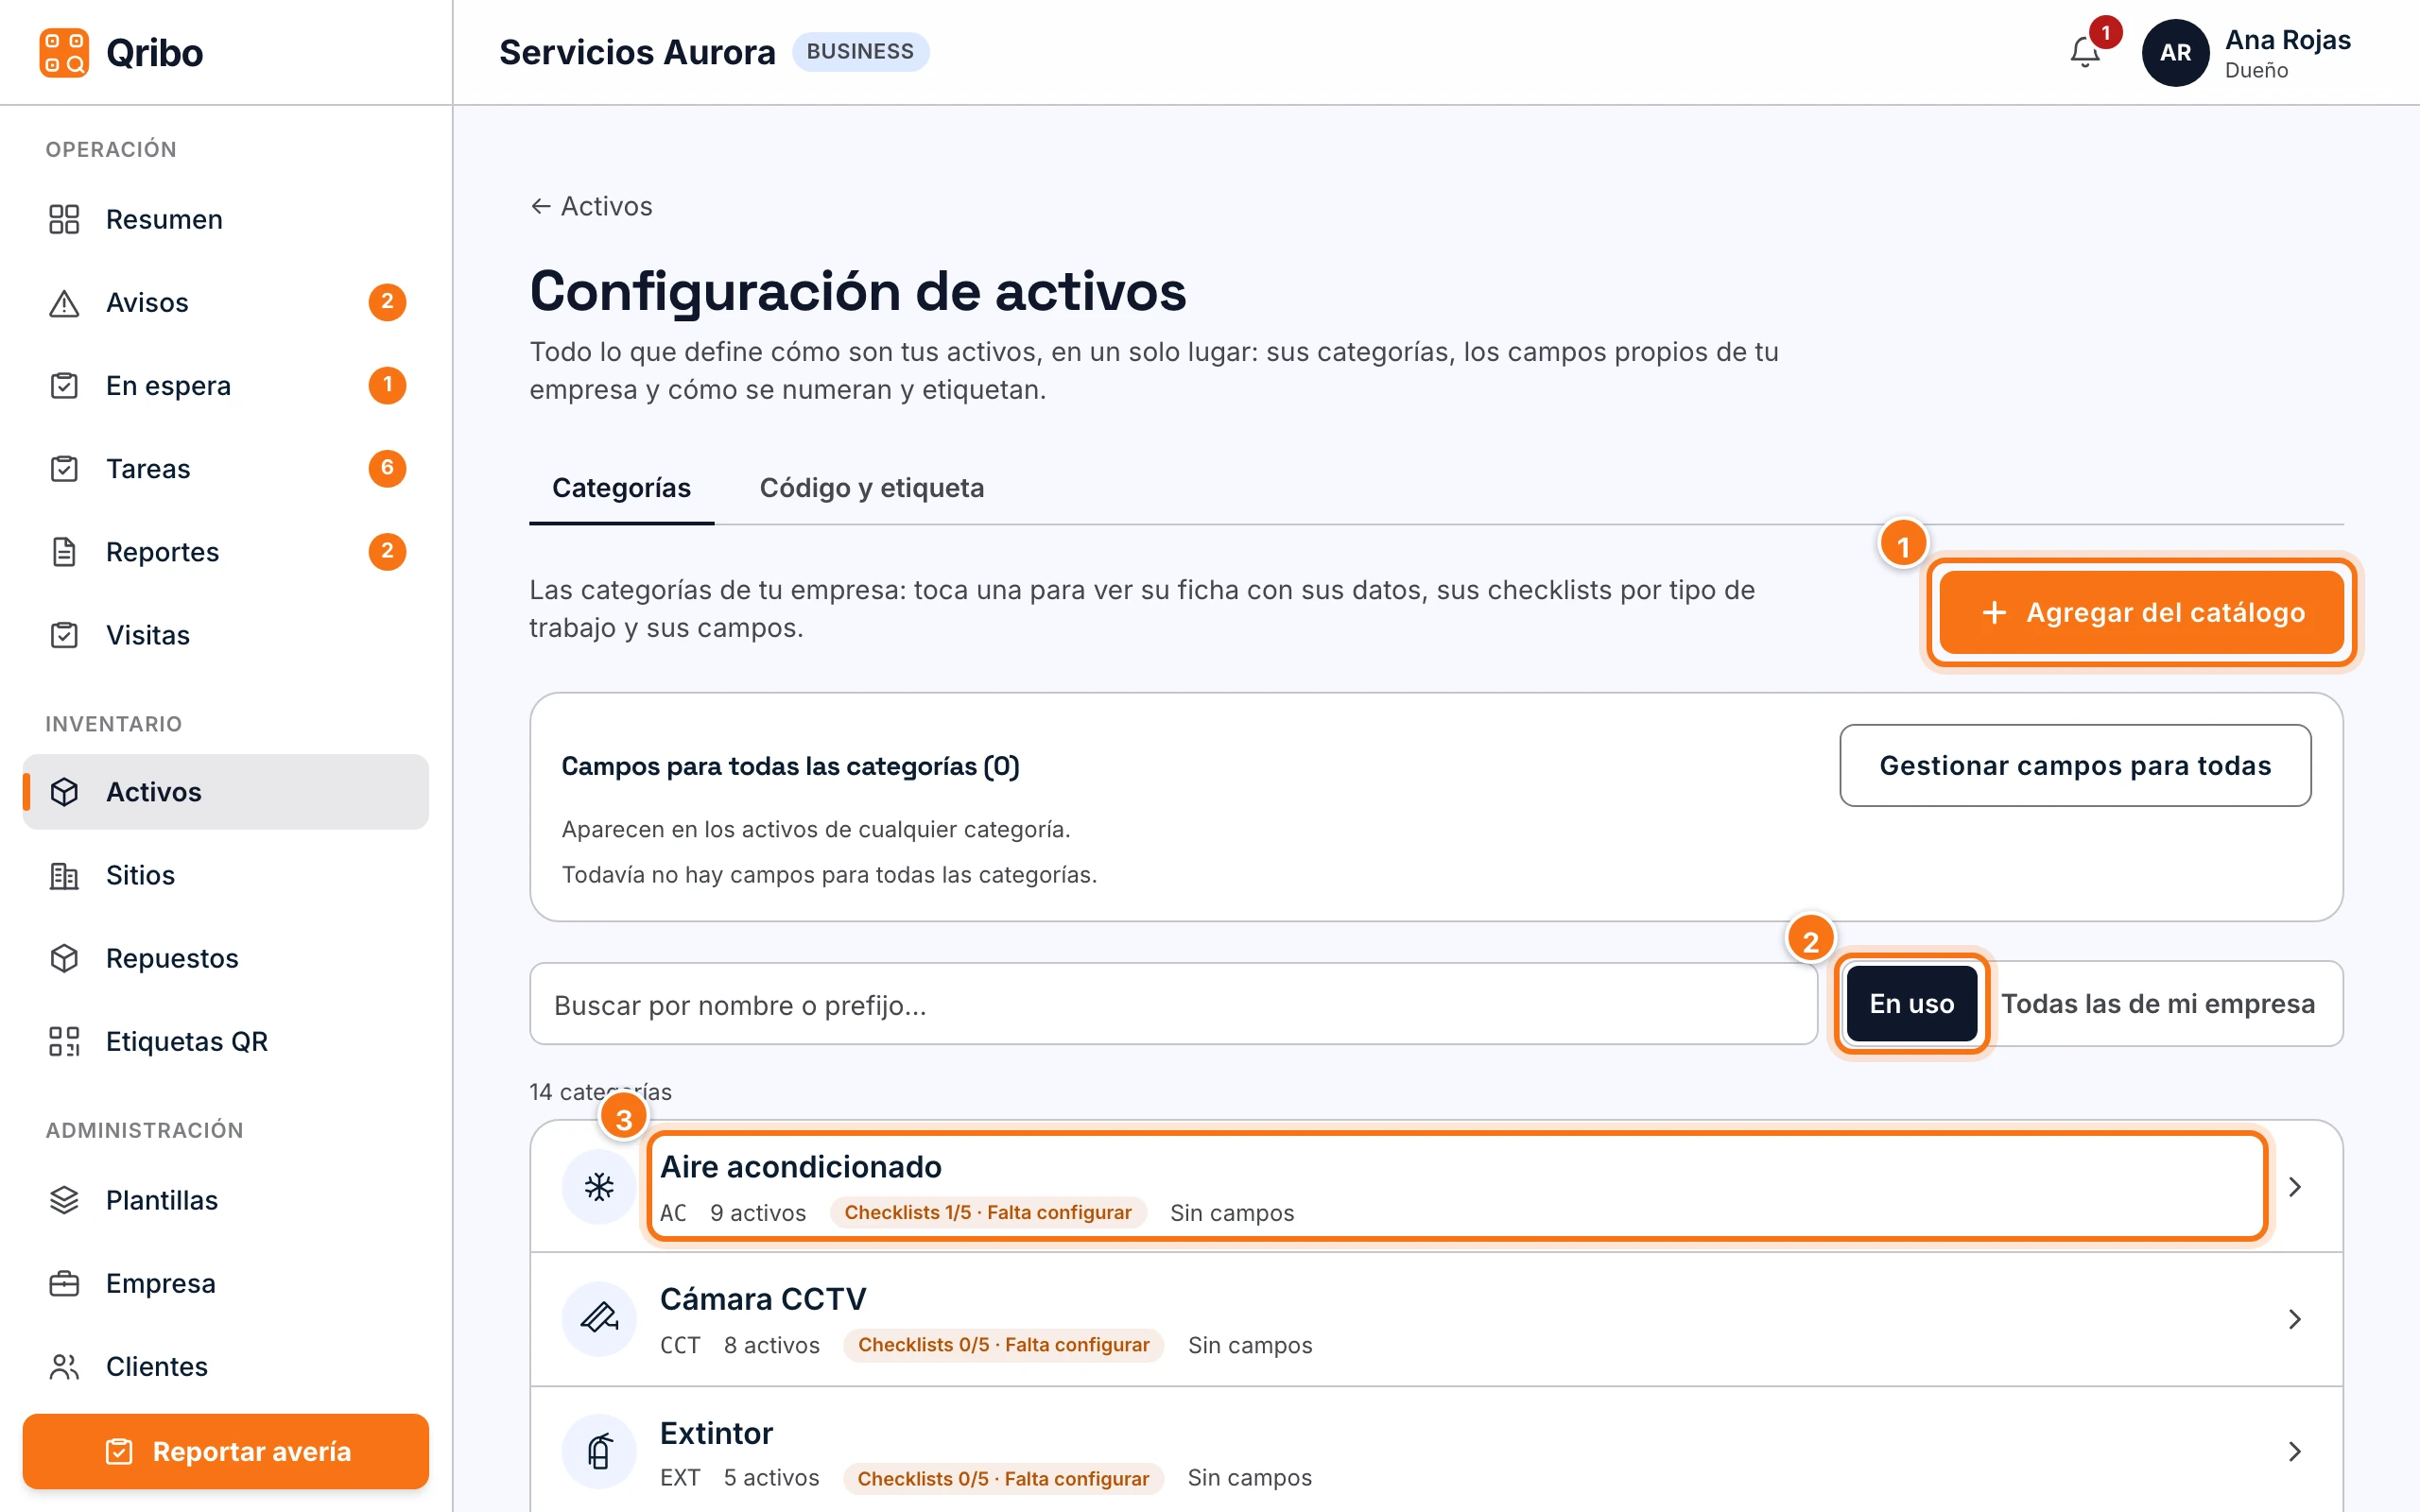Click the Tareas clipboard icon
This screenshot has height=1512, width=2420.
tap(64, 468)
